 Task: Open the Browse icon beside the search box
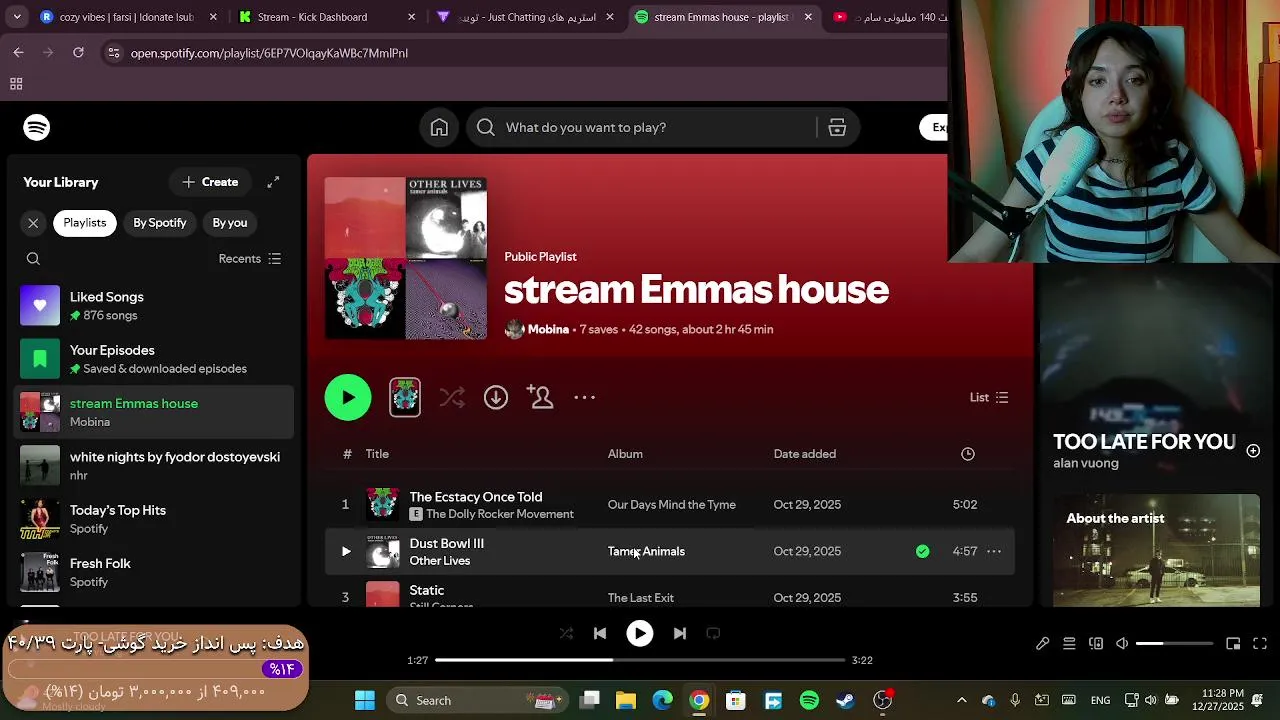pos(837,127)
